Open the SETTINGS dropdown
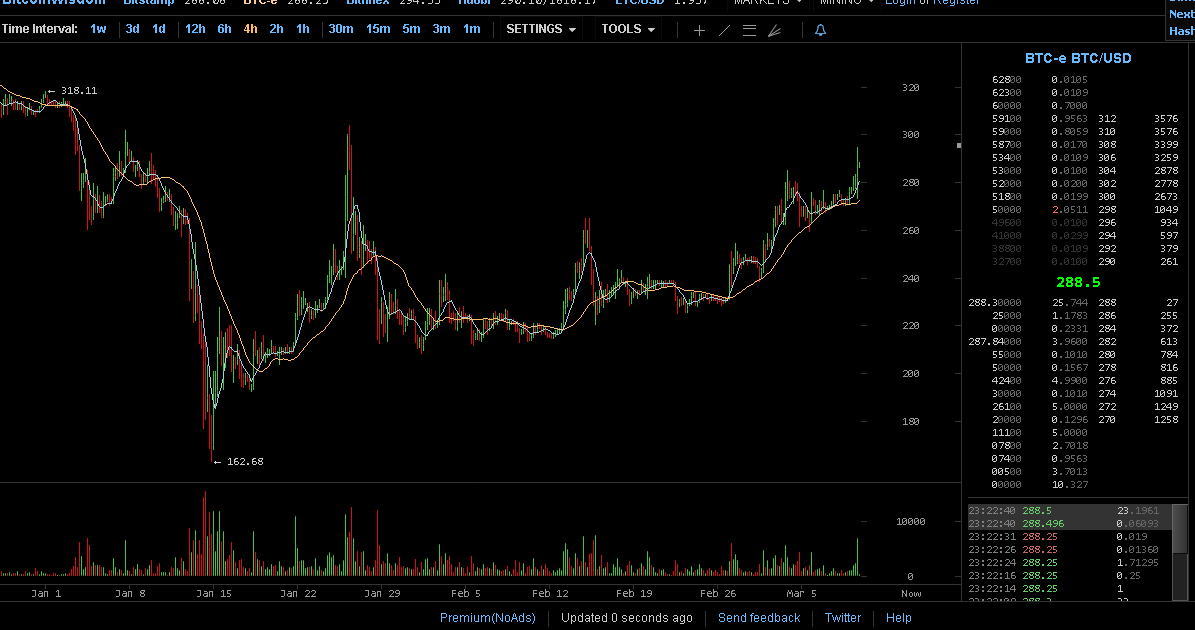This screenshot has height=630, width=1195. (x=541, y=29)
